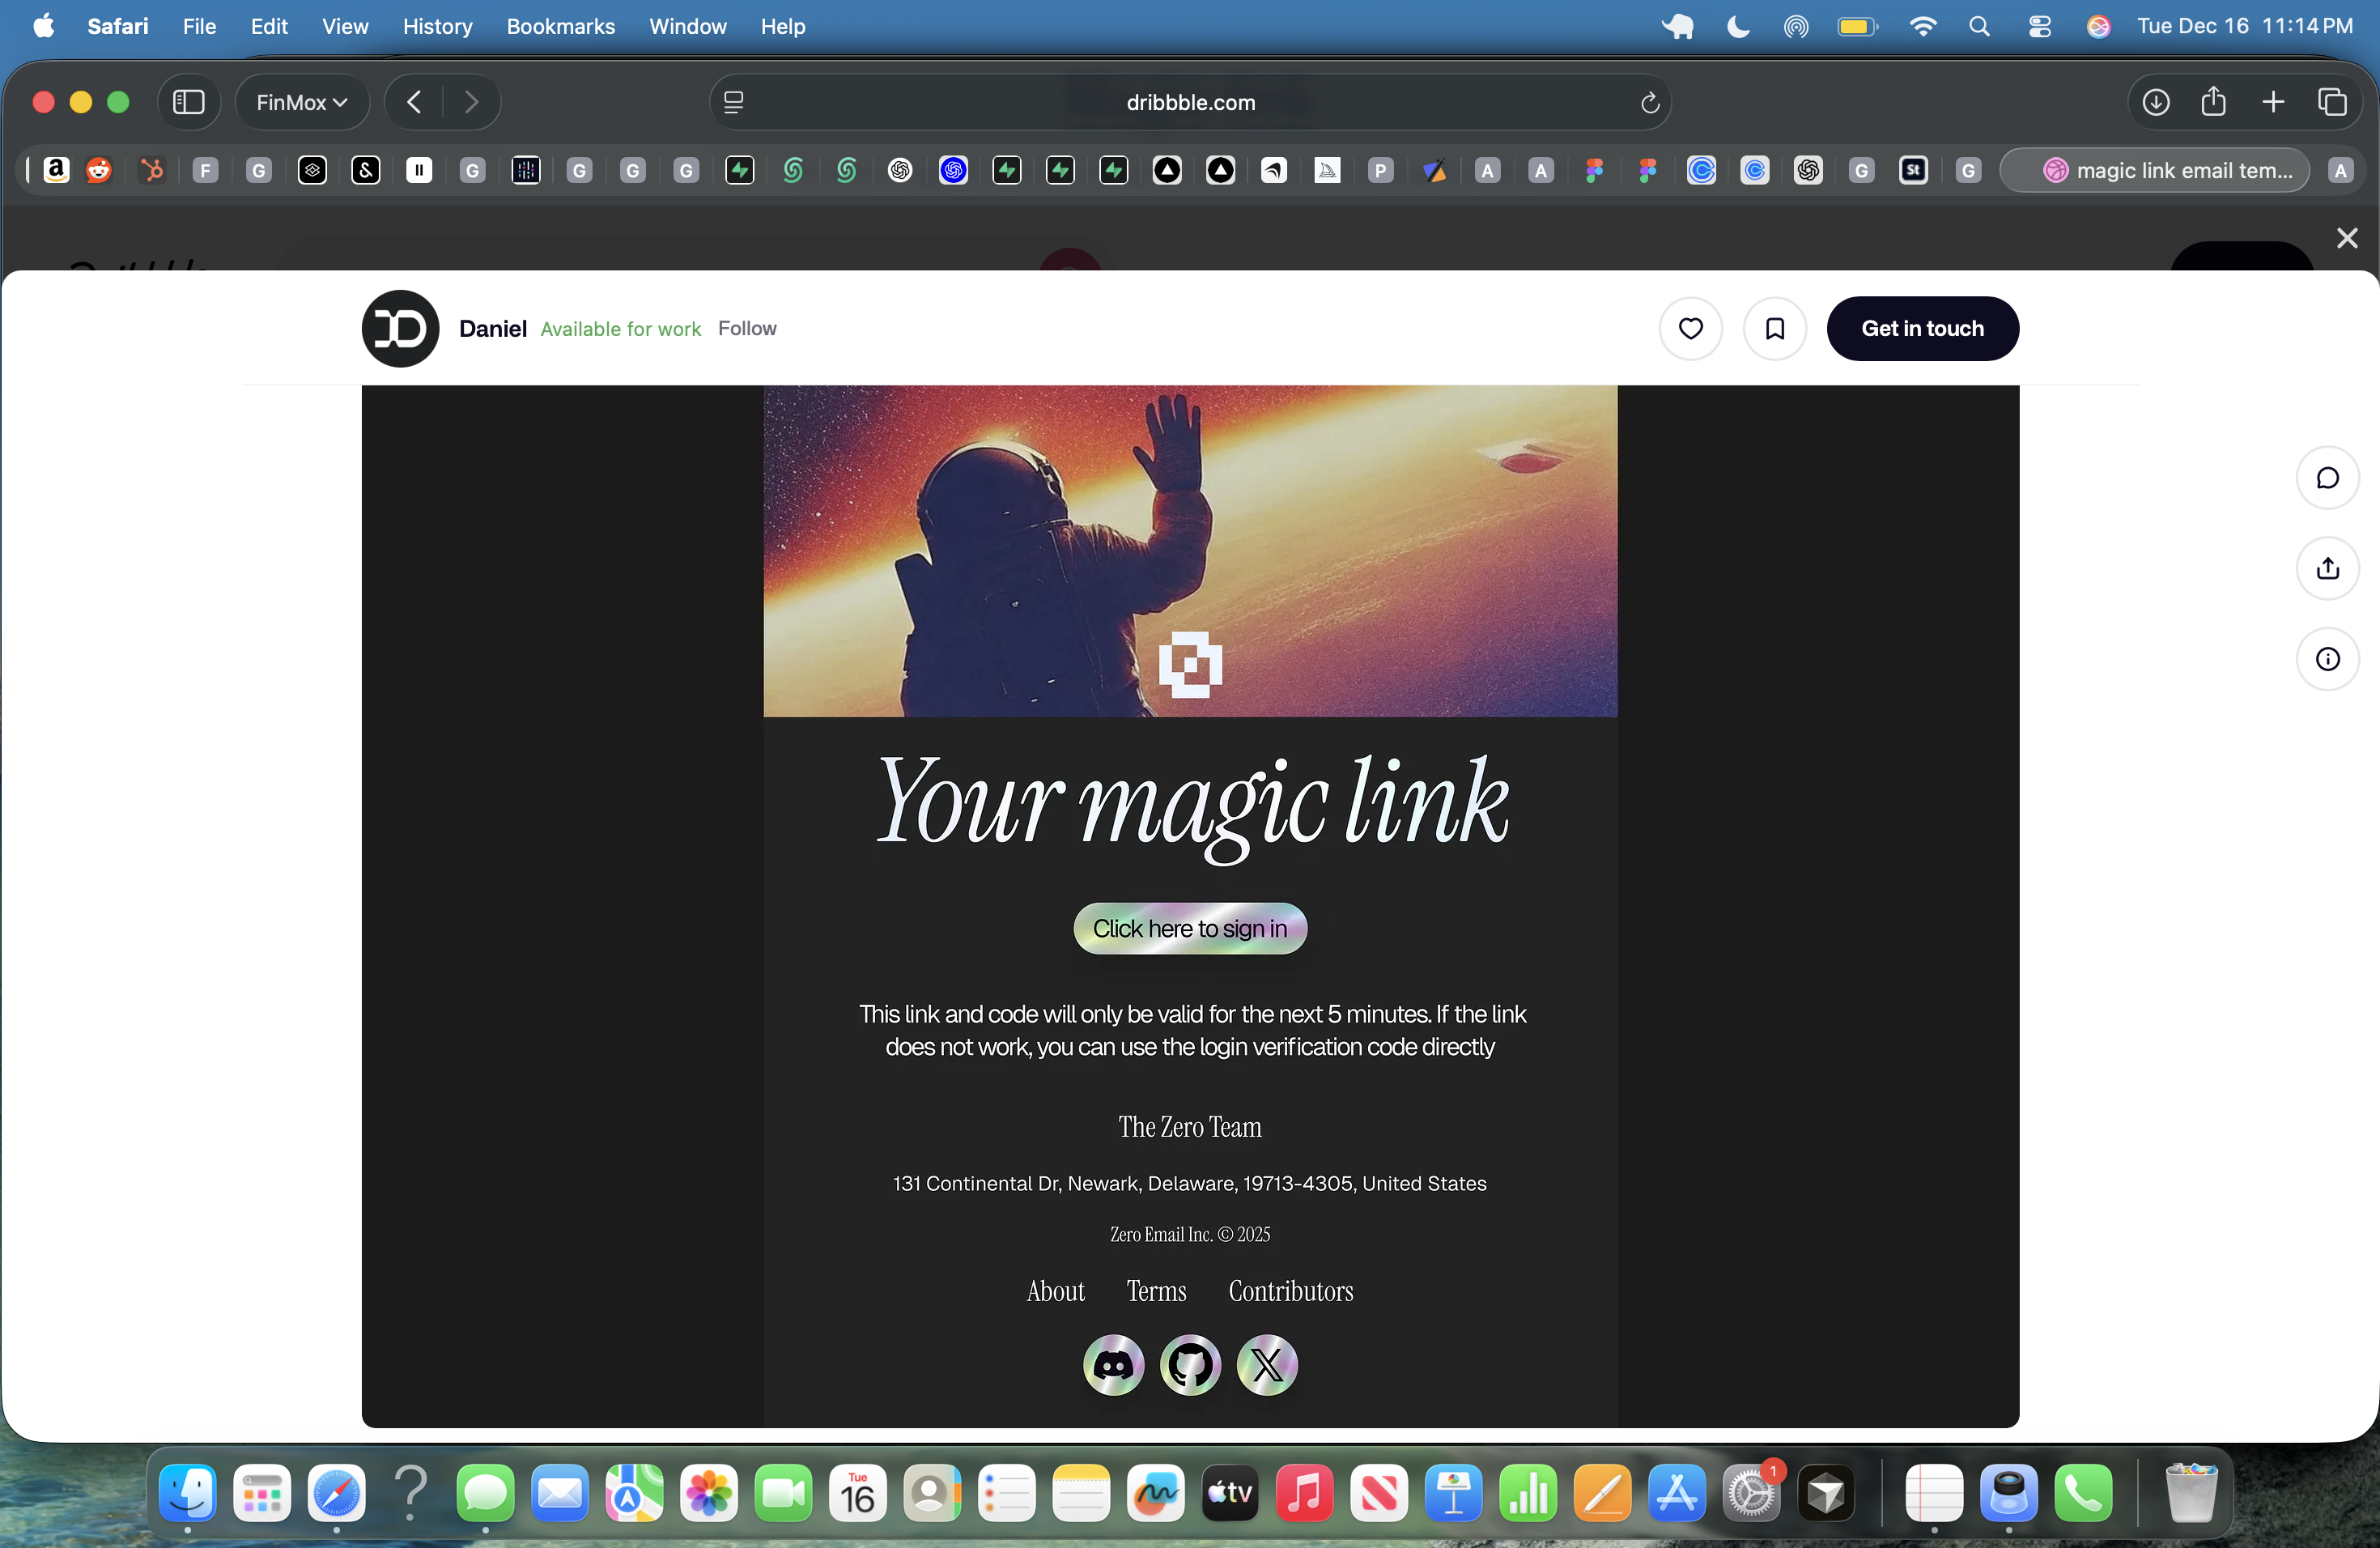Toggle the Safari sidebar
Viewport: 2380px width, 1548px height.
point(189,102)
